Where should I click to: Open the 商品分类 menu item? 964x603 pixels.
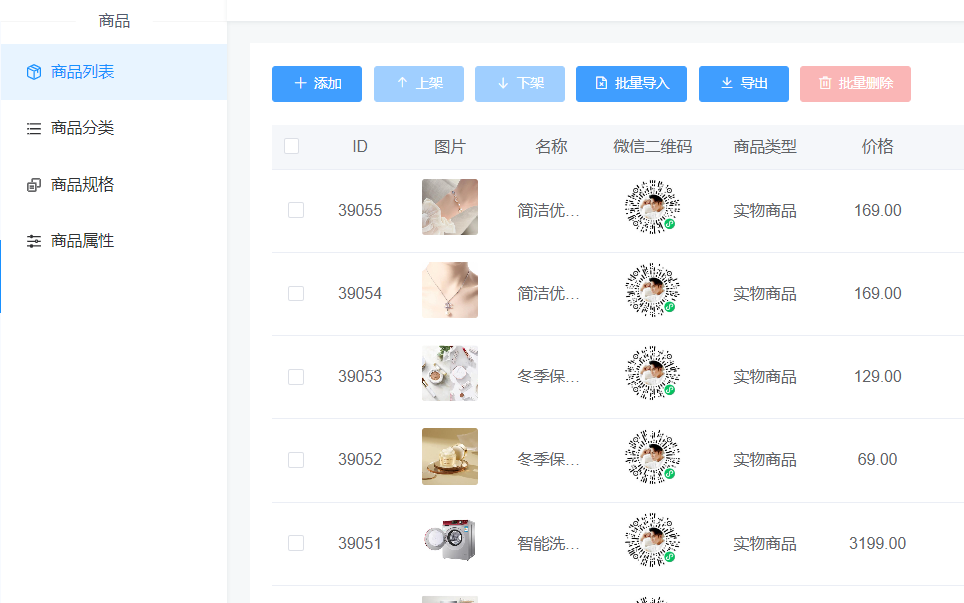point(114,128)
